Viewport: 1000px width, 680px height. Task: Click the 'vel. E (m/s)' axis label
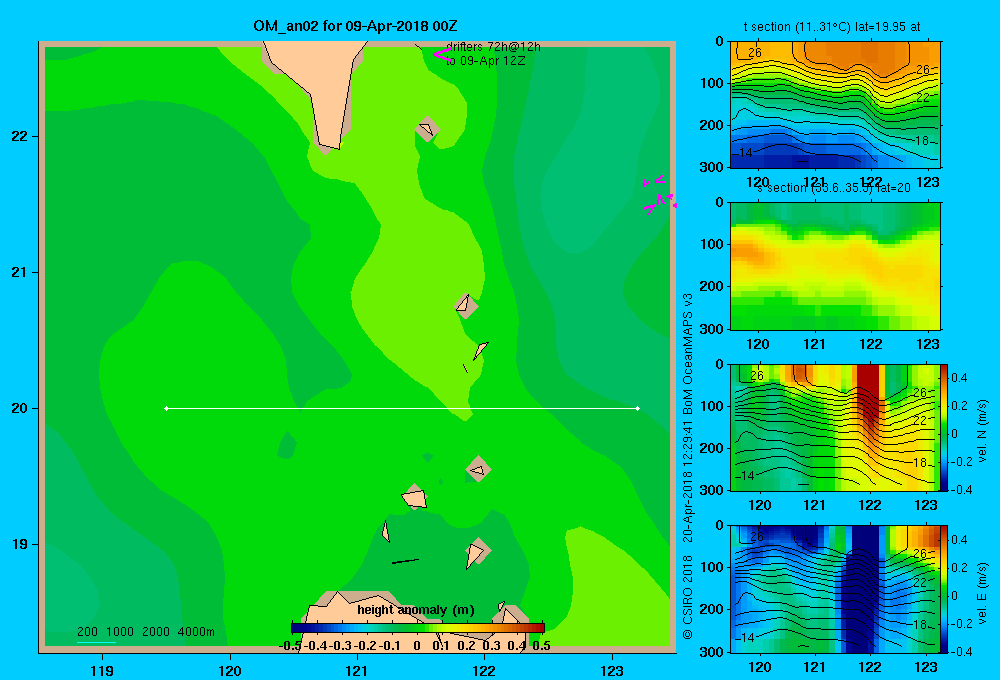tap(982, 593)
